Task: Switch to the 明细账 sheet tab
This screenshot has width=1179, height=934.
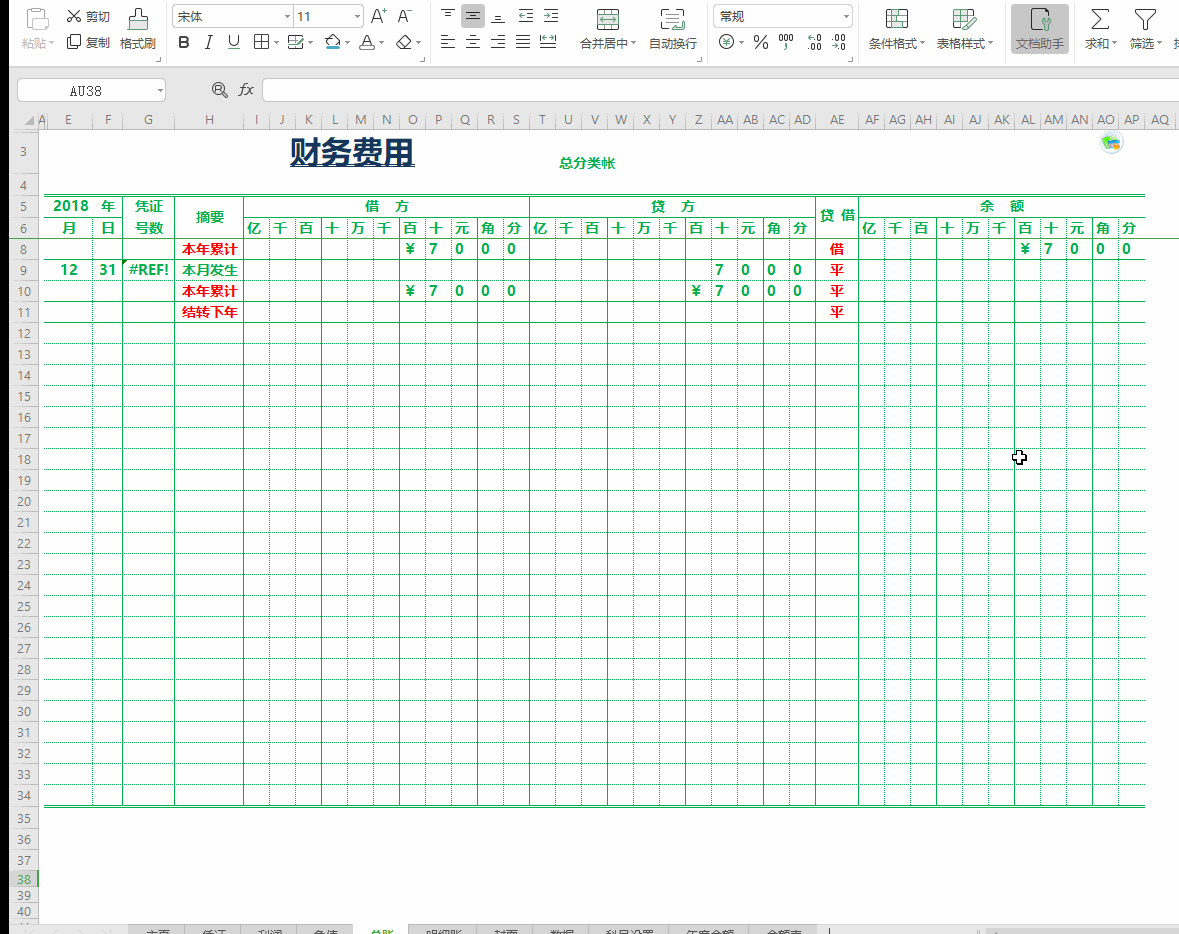Action: [444, 931]
